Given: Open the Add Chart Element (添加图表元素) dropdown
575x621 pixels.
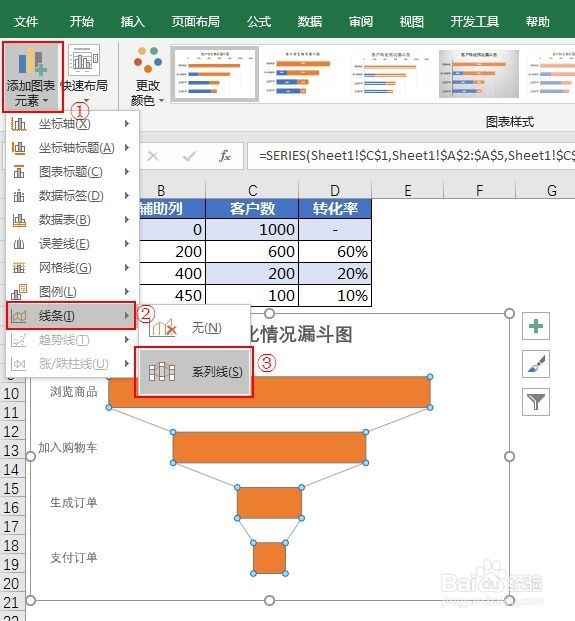Looking at the screenshot, I should tap(32, 77).
